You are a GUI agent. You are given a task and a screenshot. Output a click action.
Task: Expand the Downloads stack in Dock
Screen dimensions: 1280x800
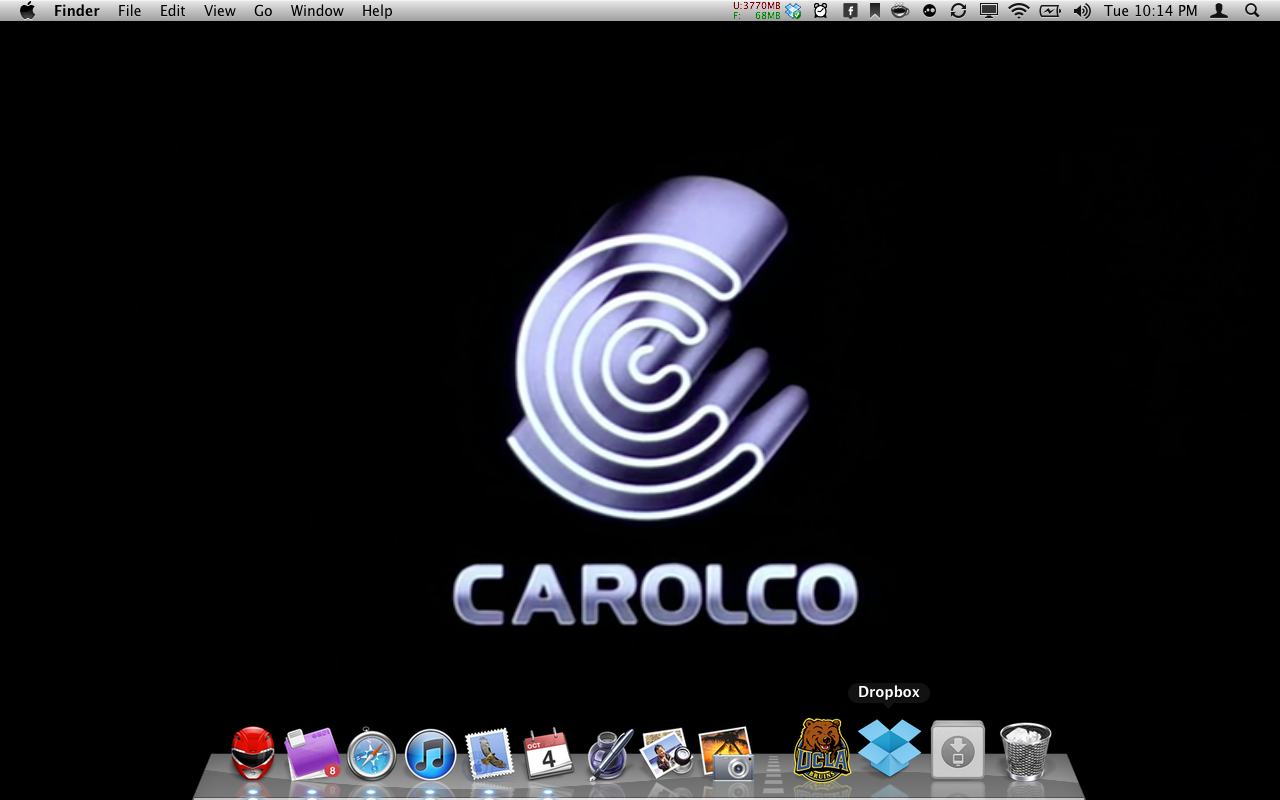[958, 750]
